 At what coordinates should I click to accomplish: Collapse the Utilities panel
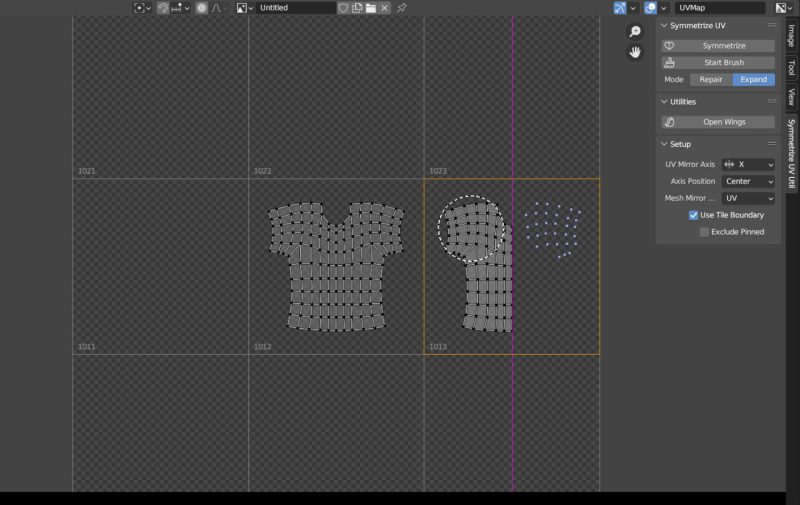point(664,102)
